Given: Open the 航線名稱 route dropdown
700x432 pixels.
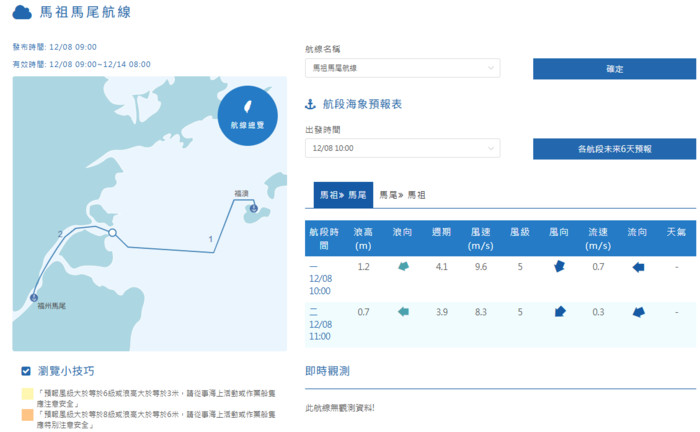Looking at the screenshot, I should (x=402, y=68).
